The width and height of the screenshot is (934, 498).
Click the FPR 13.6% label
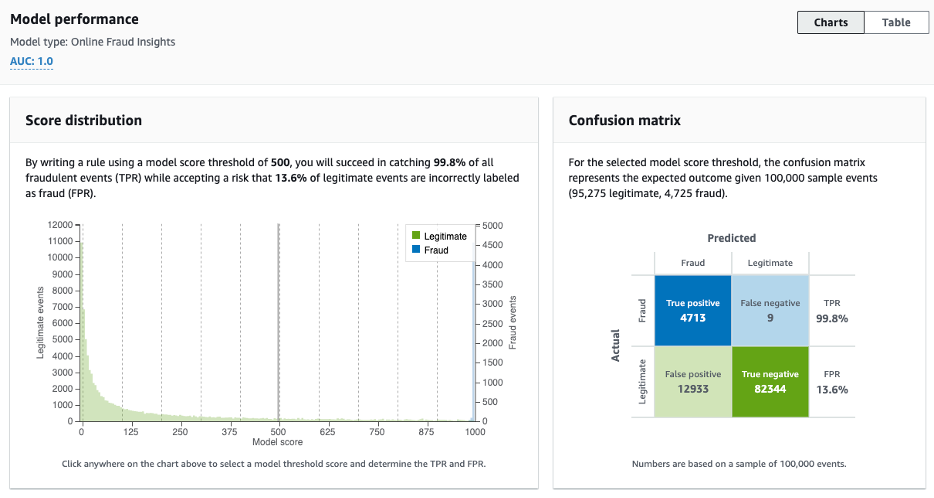click(x=832, y=381)
